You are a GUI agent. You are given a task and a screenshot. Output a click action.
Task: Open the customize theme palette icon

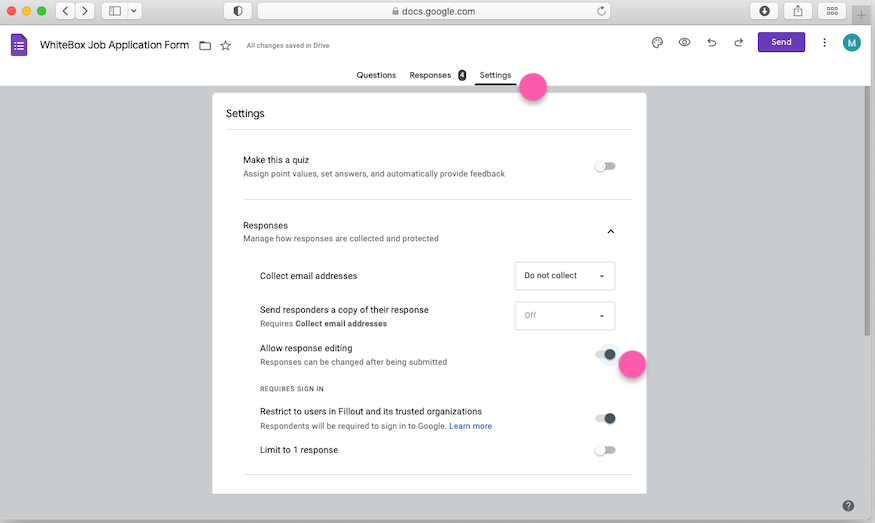click(x=657, y=43)
